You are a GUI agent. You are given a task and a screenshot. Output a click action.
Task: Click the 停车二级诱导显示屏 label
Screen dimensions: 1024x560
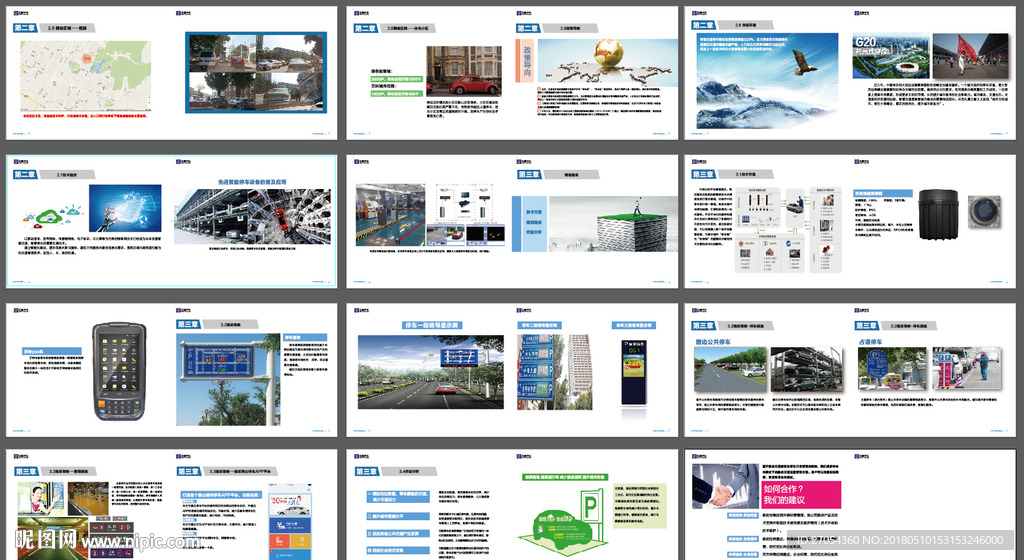point(539,325)
